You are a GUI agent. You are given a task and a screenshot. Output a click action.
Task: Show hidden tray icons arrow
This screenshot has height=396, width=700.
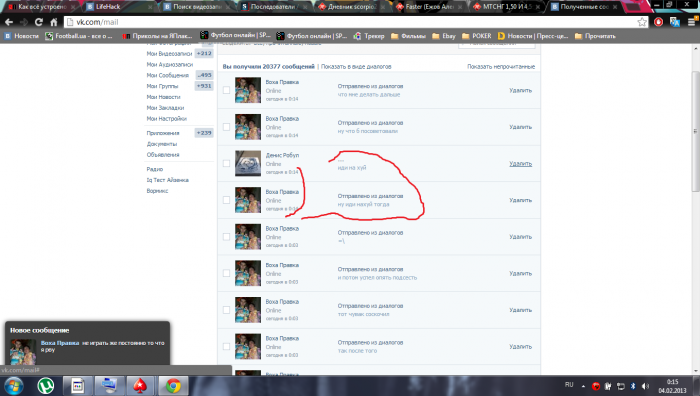[583, 386]
